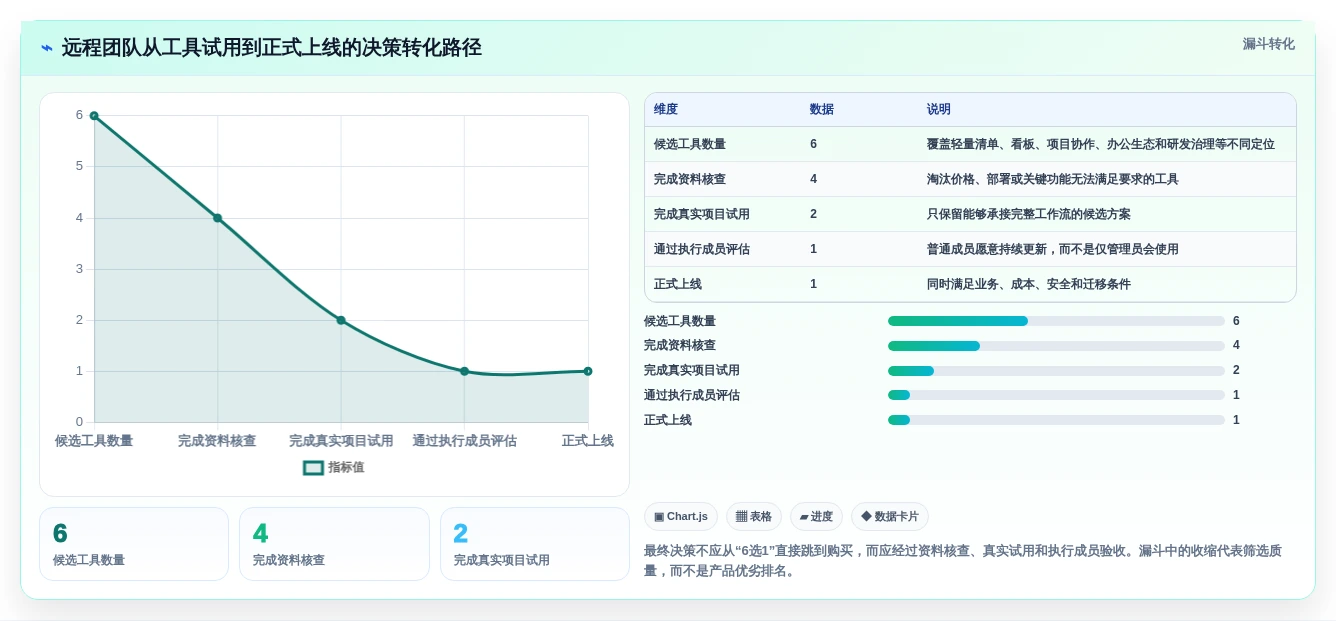This screenshot has height=621, width=1336.
Task: Select the Chart.js tag chip
Action: [681, 516]
